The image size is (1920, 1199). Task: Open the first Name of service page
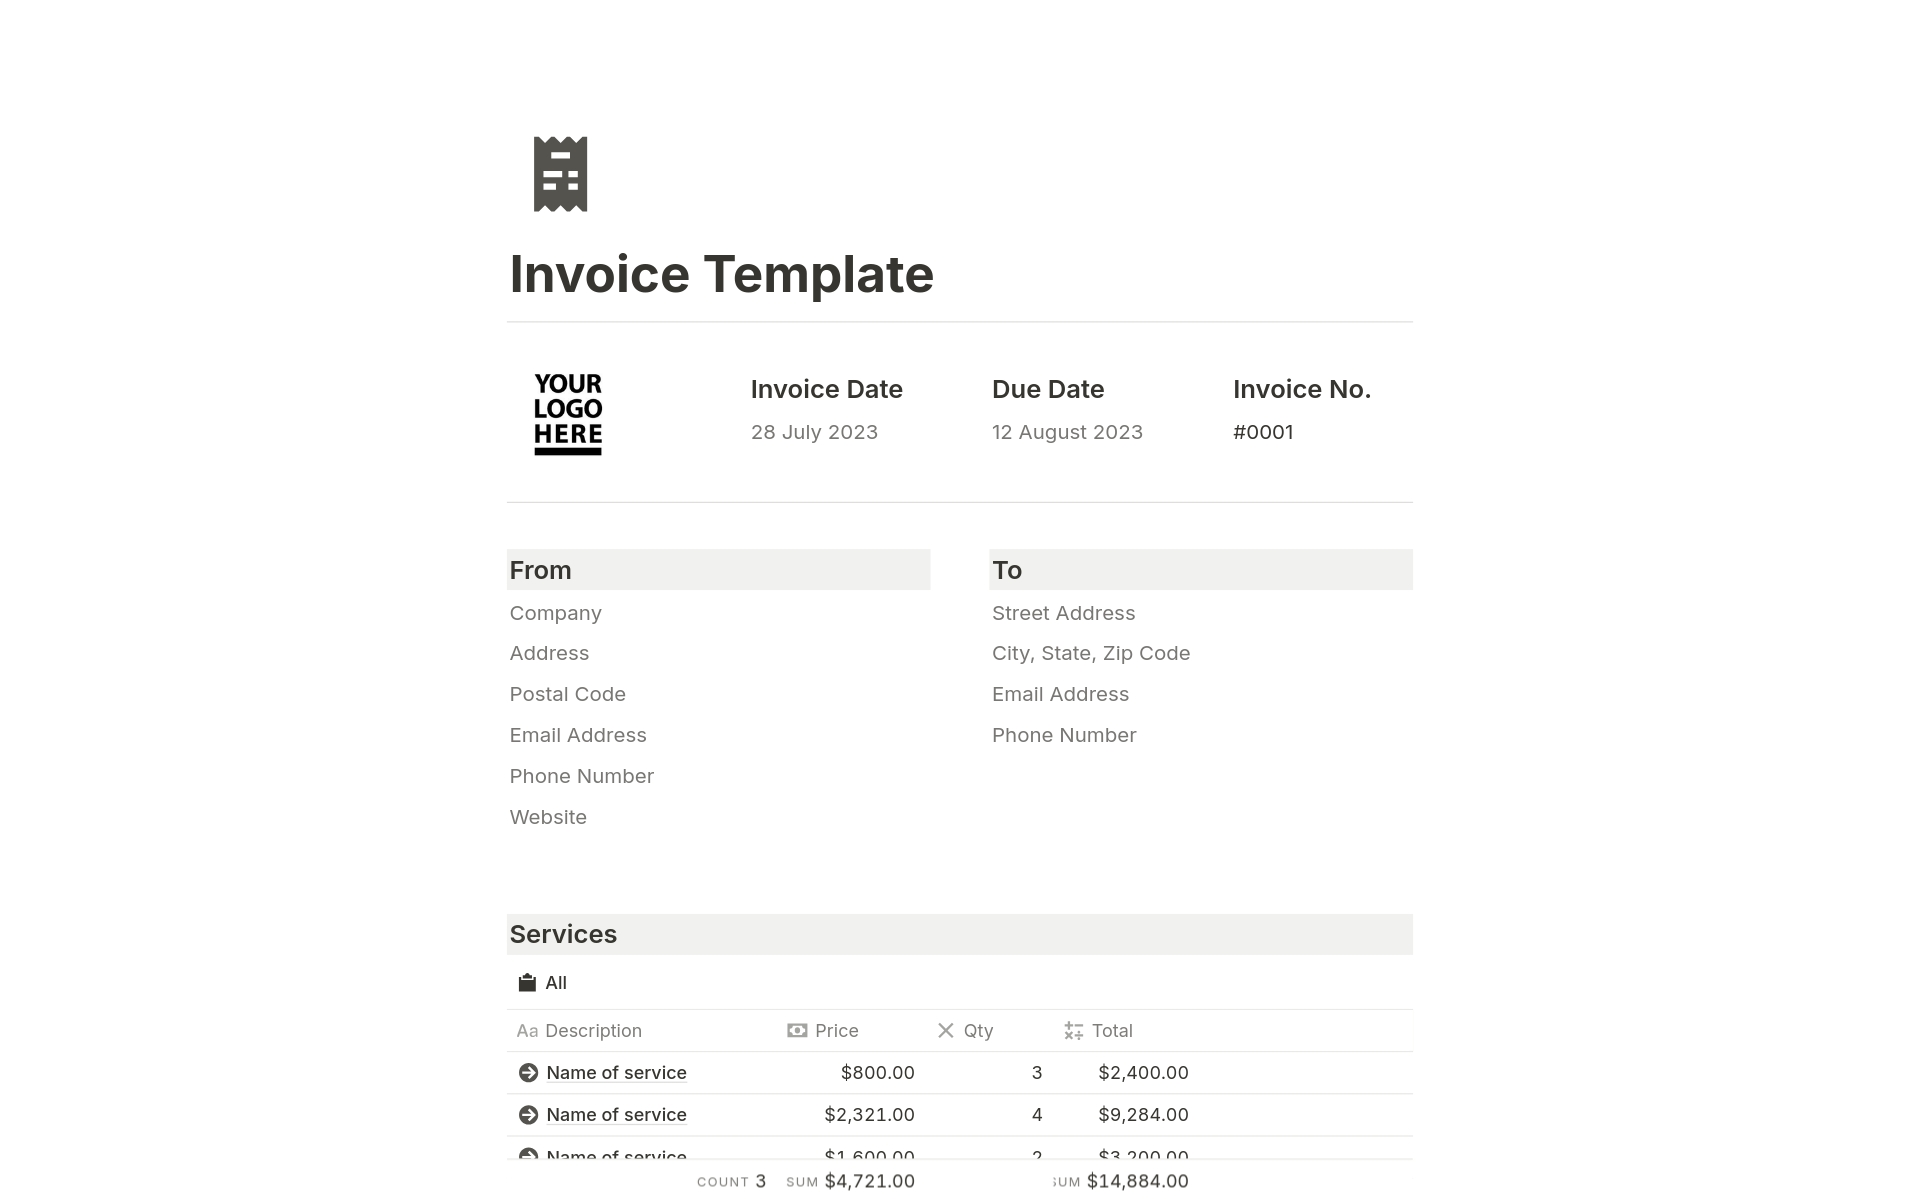(x=616, y=1073)
